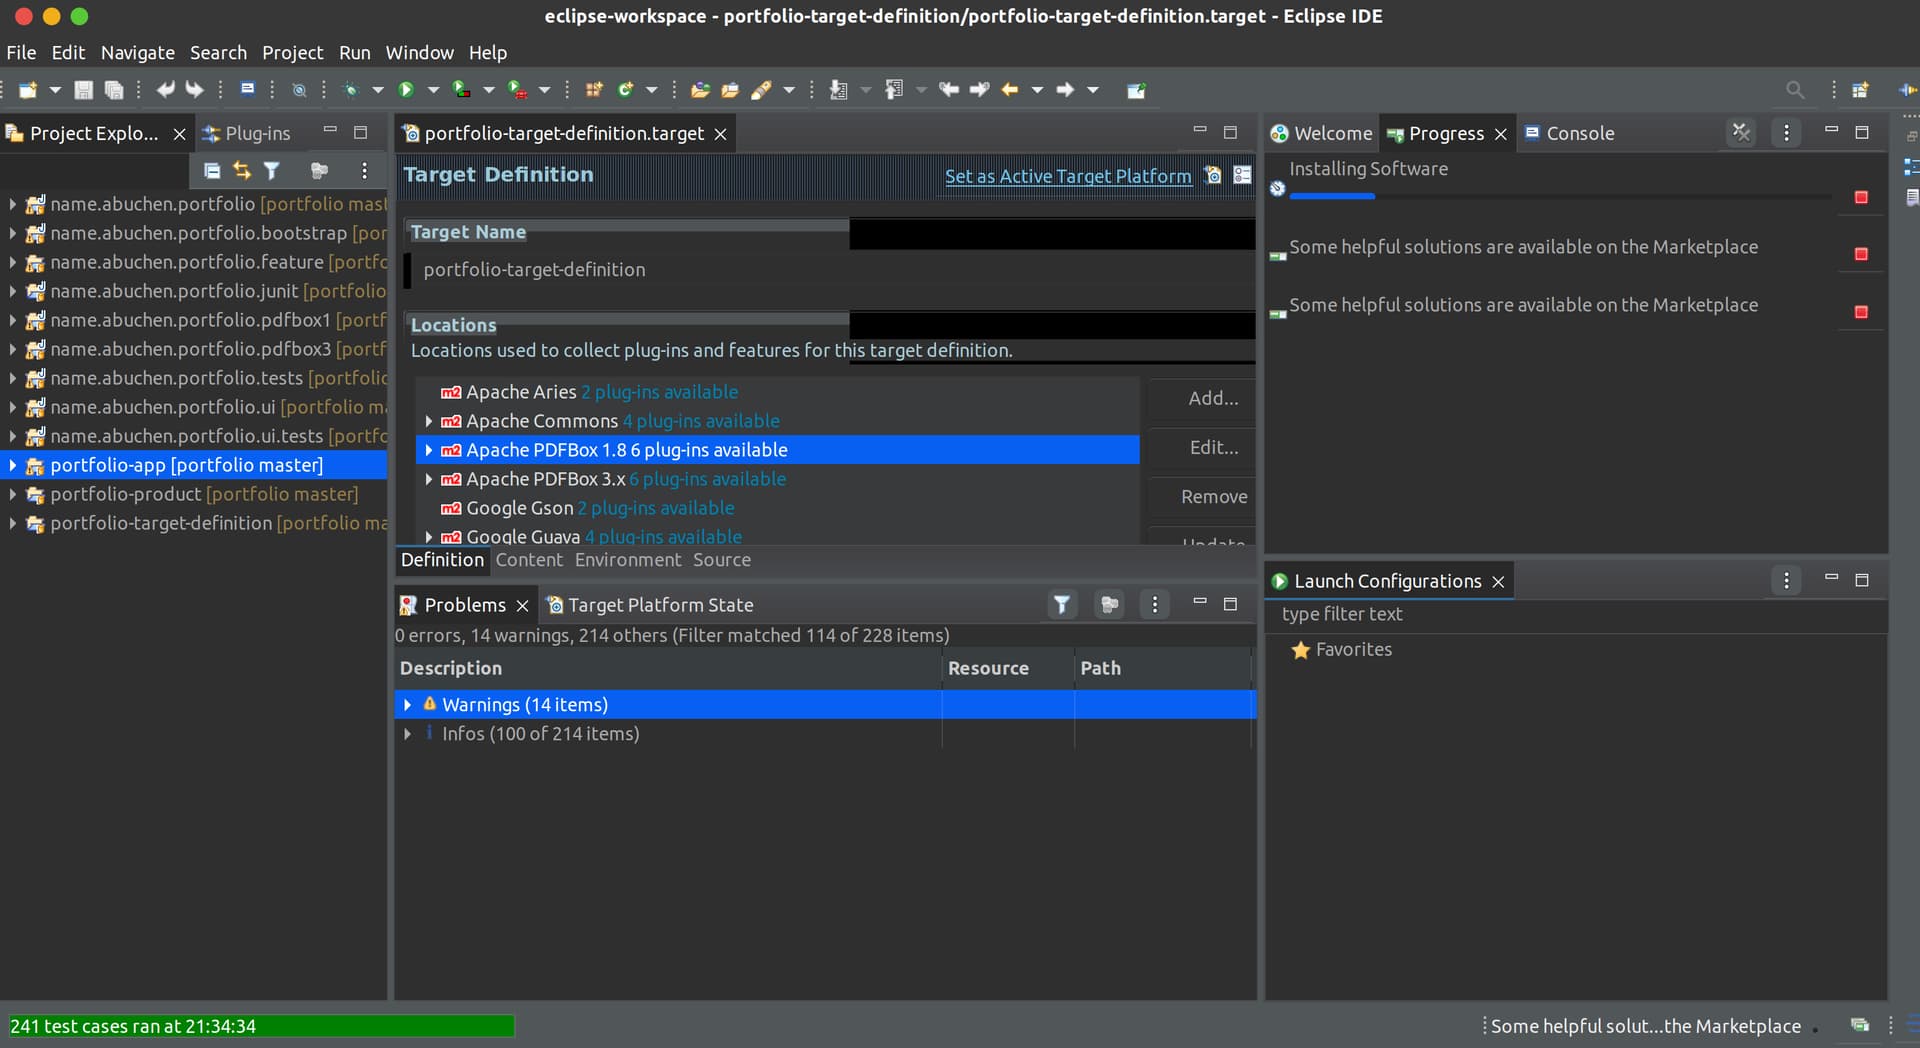Image resolution: width=1920 pixels, height=1048 pixels.
Task: Expand the name.abuchen.portfolio.ui project
Action: coord(12,407)
